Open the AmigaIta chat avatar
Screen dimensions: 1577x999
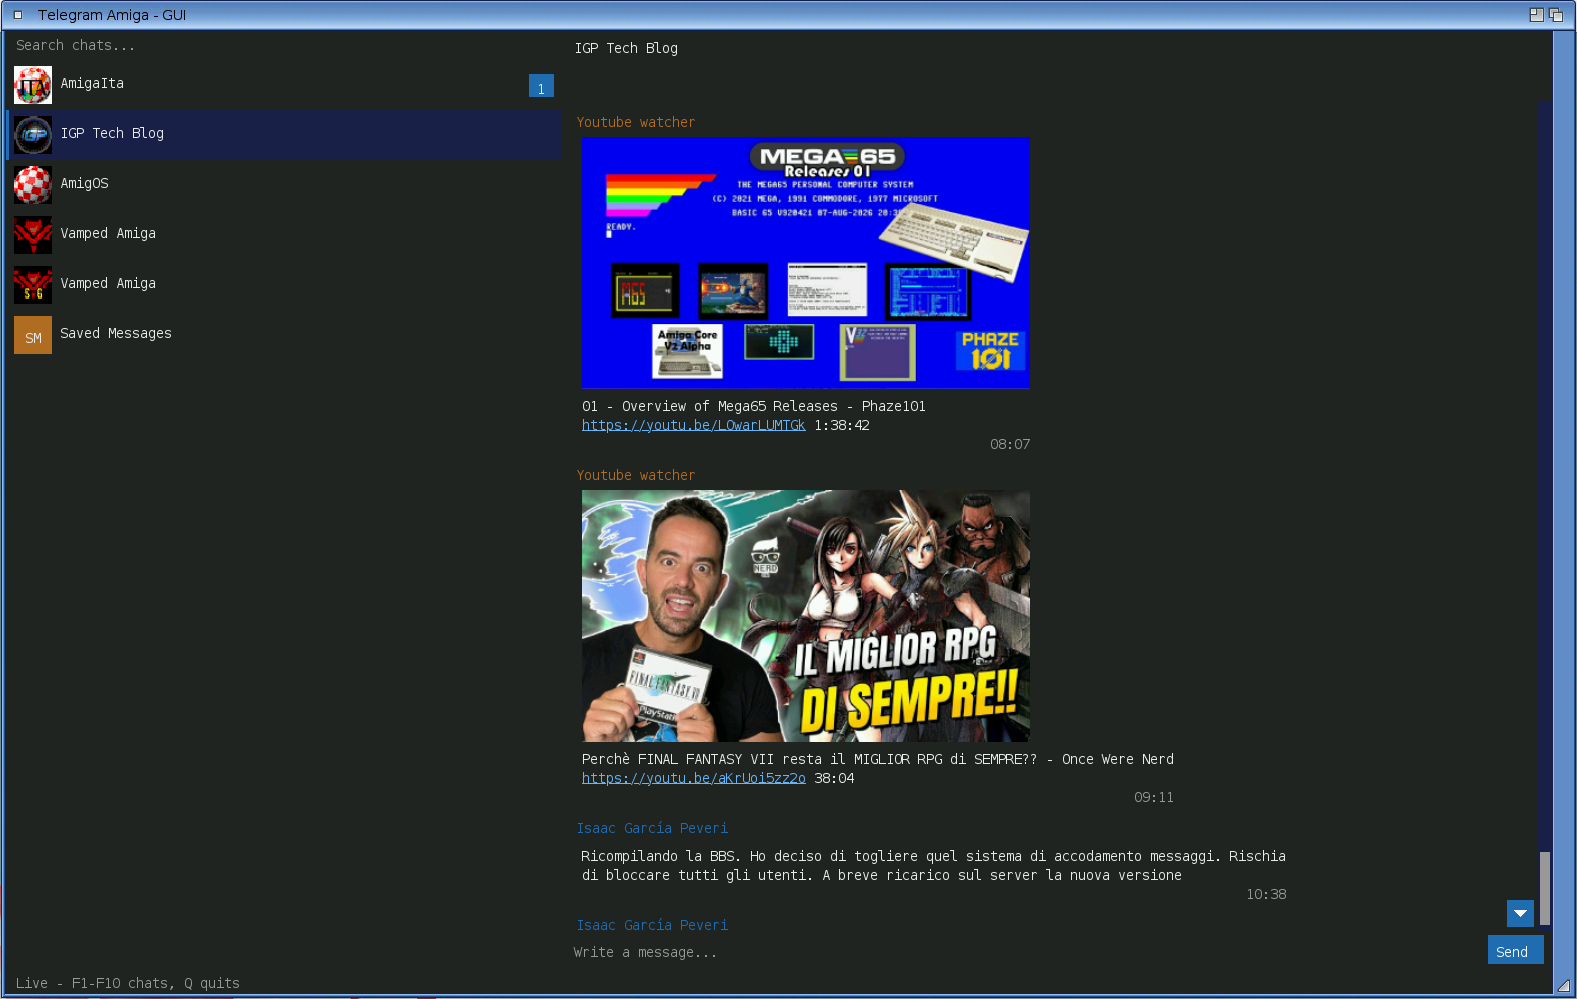(33, 85)
